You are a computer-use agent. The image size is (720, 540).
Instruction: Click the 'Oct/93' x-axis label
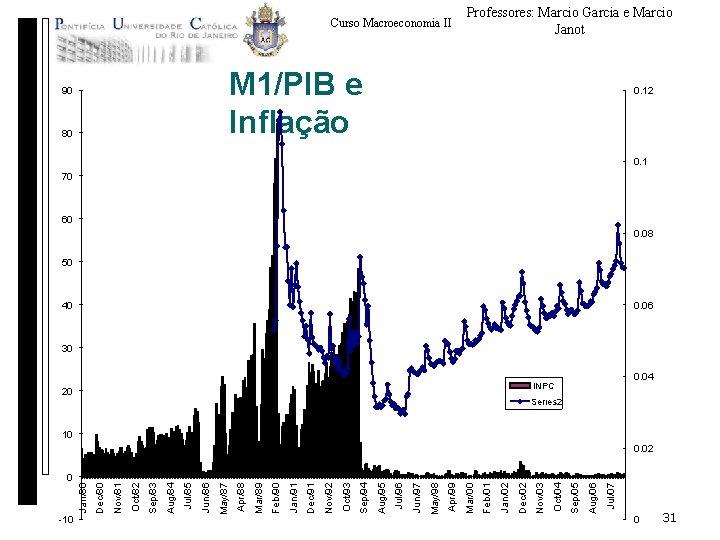pos(346,497)
